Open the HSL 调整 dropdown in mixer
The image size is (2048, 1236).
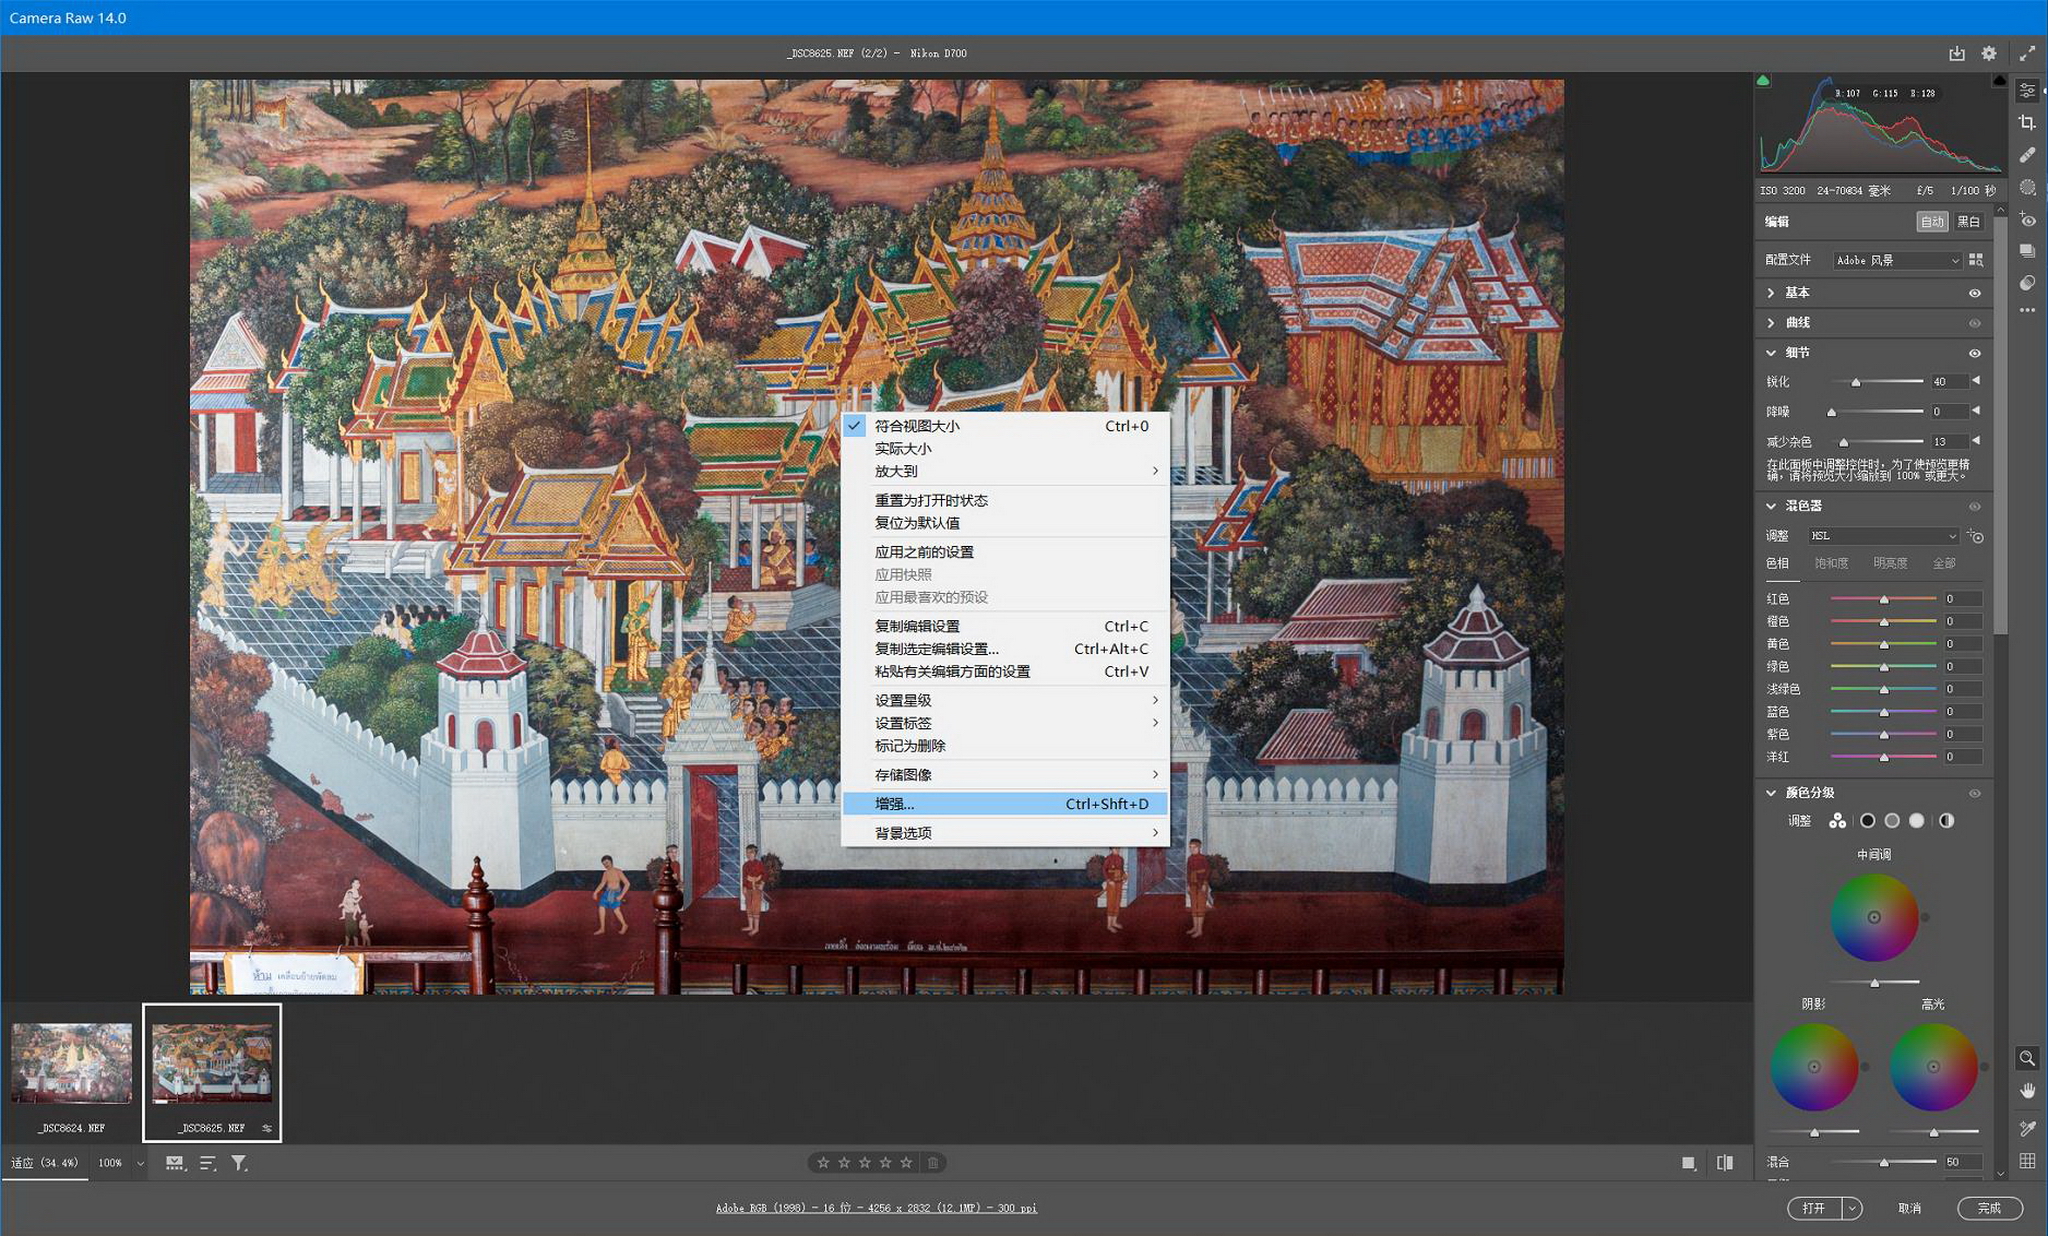(1883, 536)
